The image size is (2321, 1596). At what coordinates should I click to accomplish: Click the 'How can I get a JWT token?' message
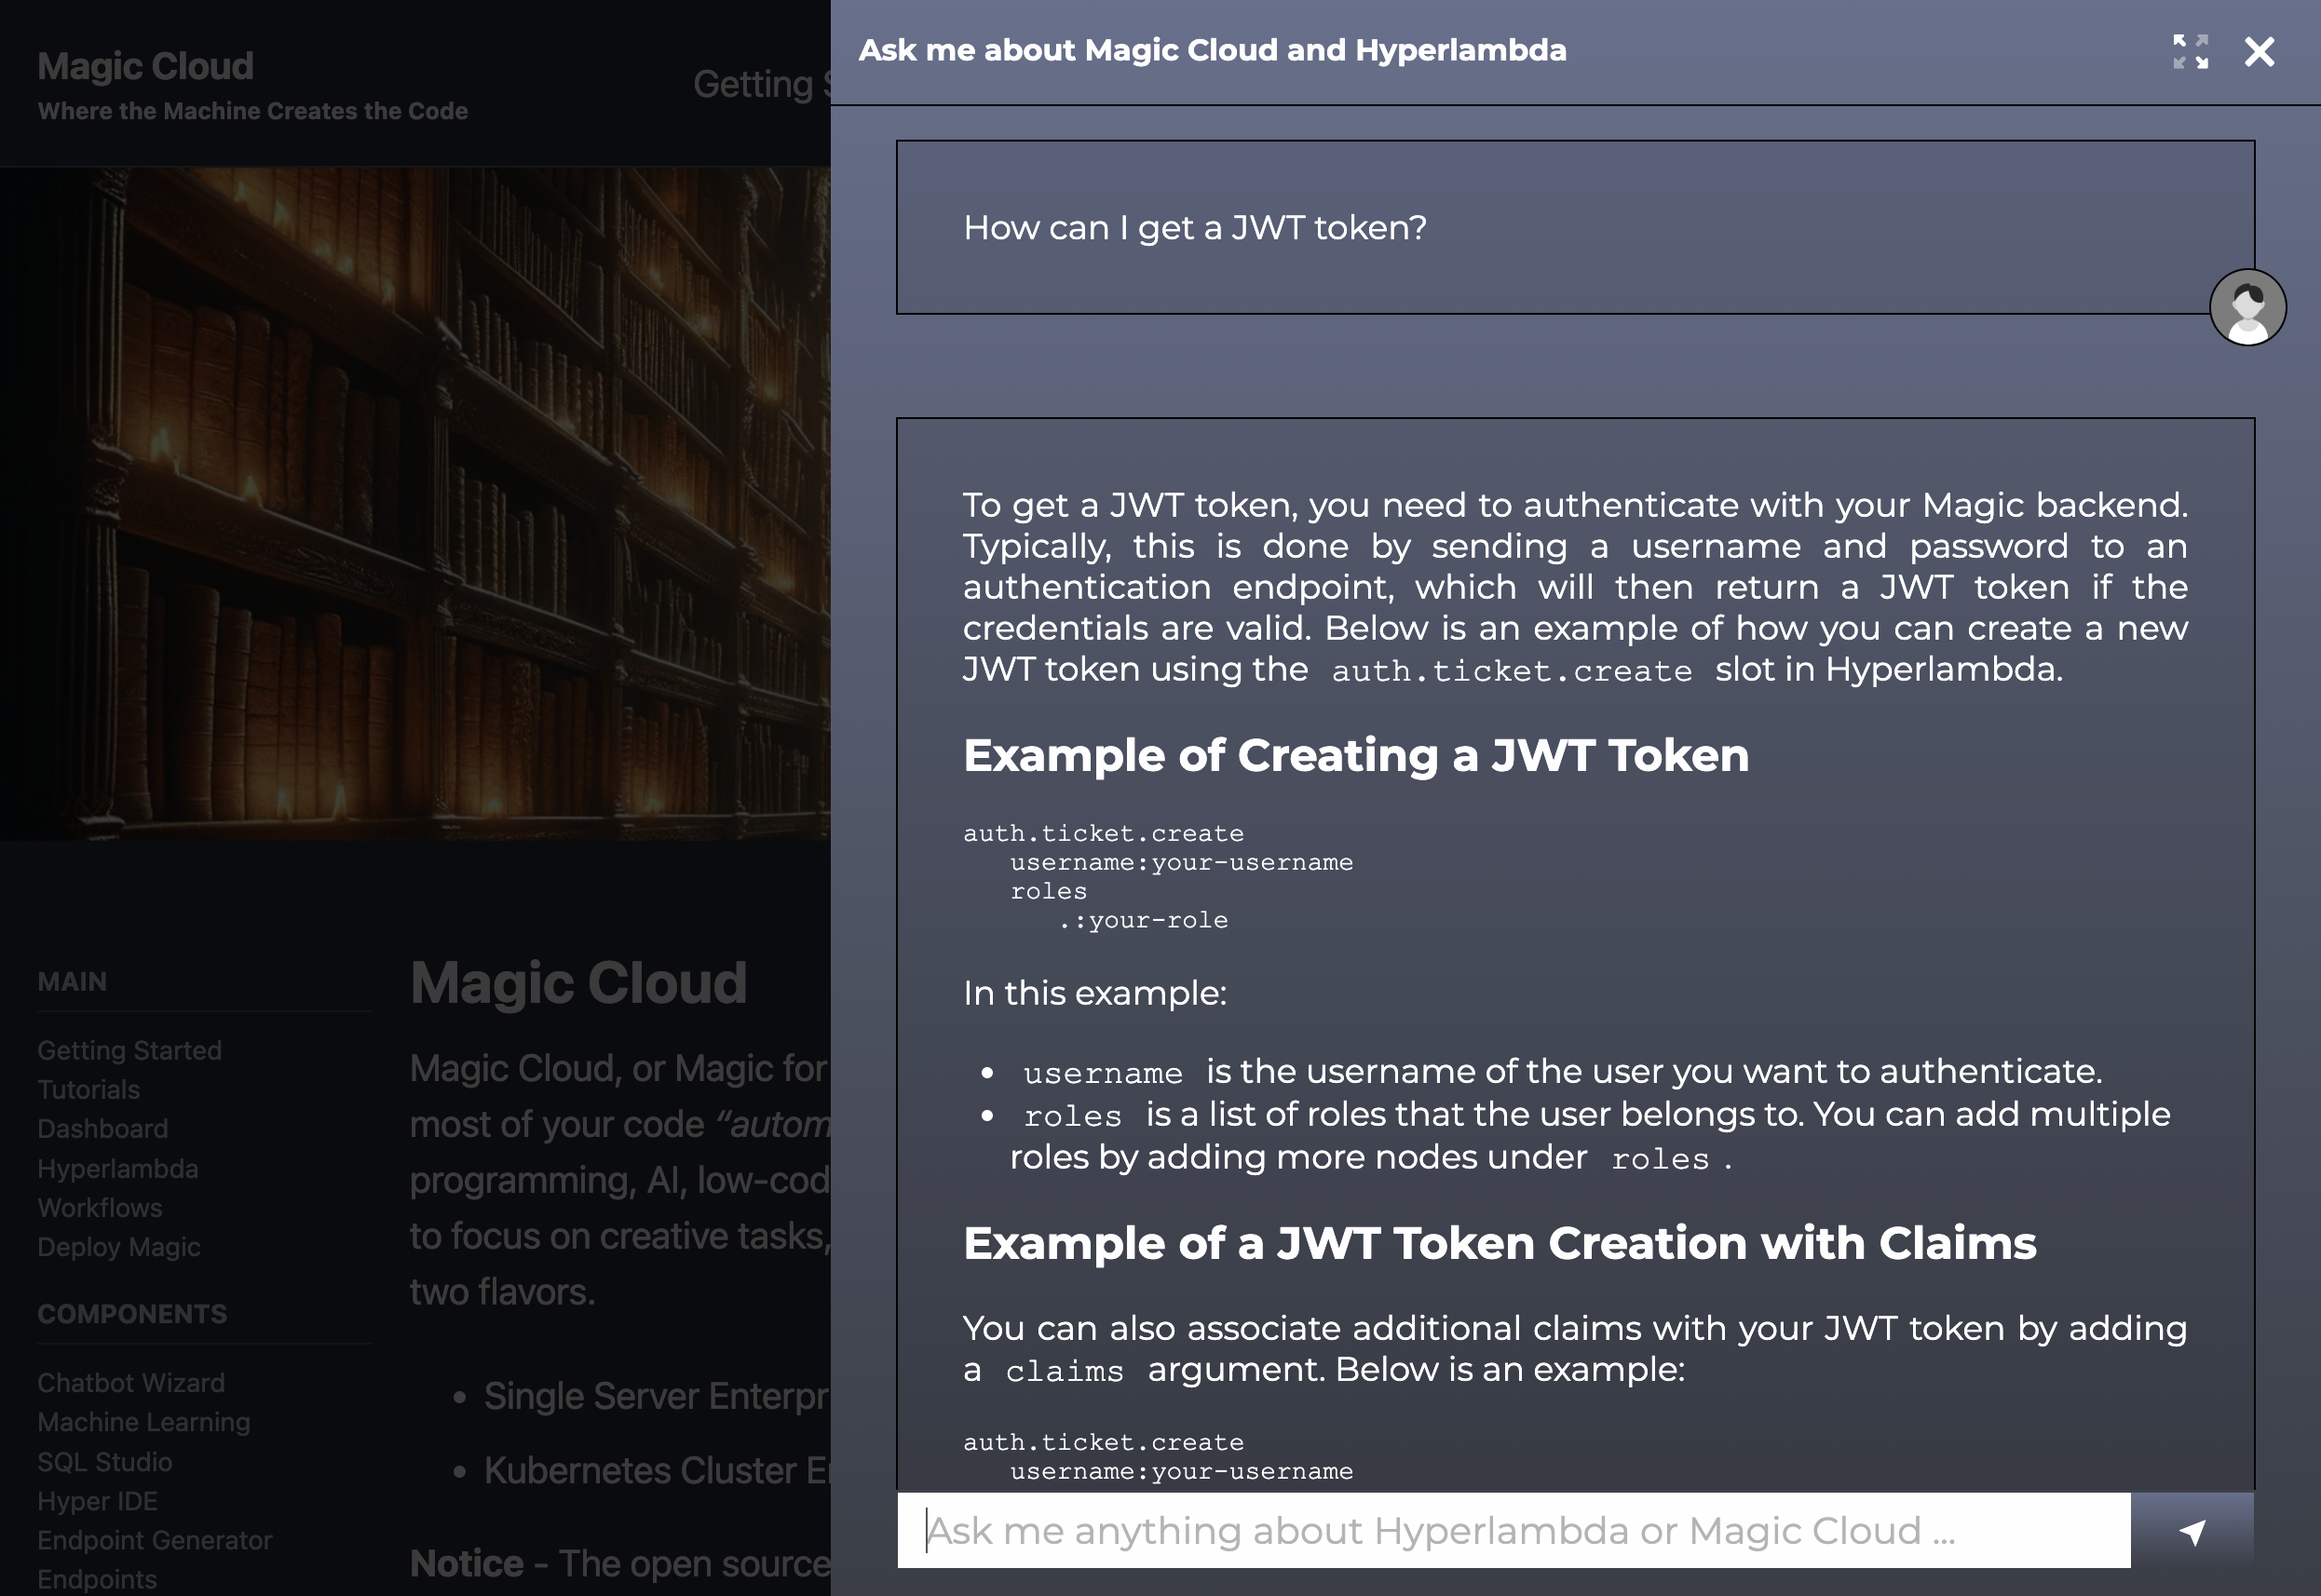(1195, 228)
